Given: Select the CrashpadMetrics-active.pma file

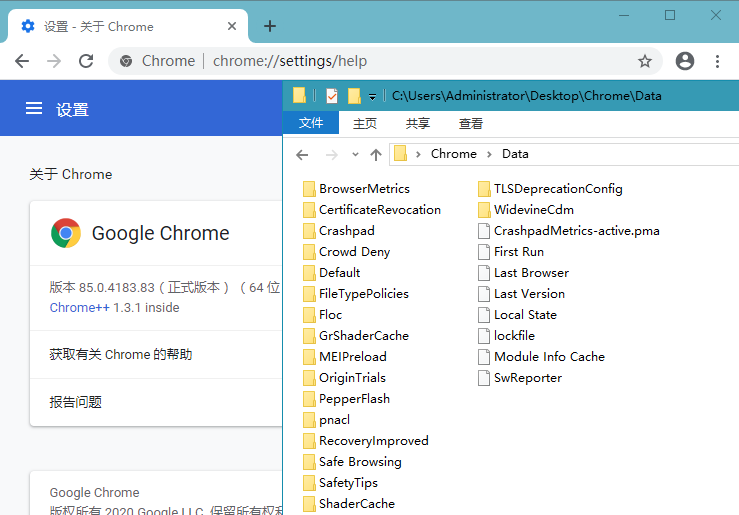Looking at the screenshot, I should pos(569,231).
